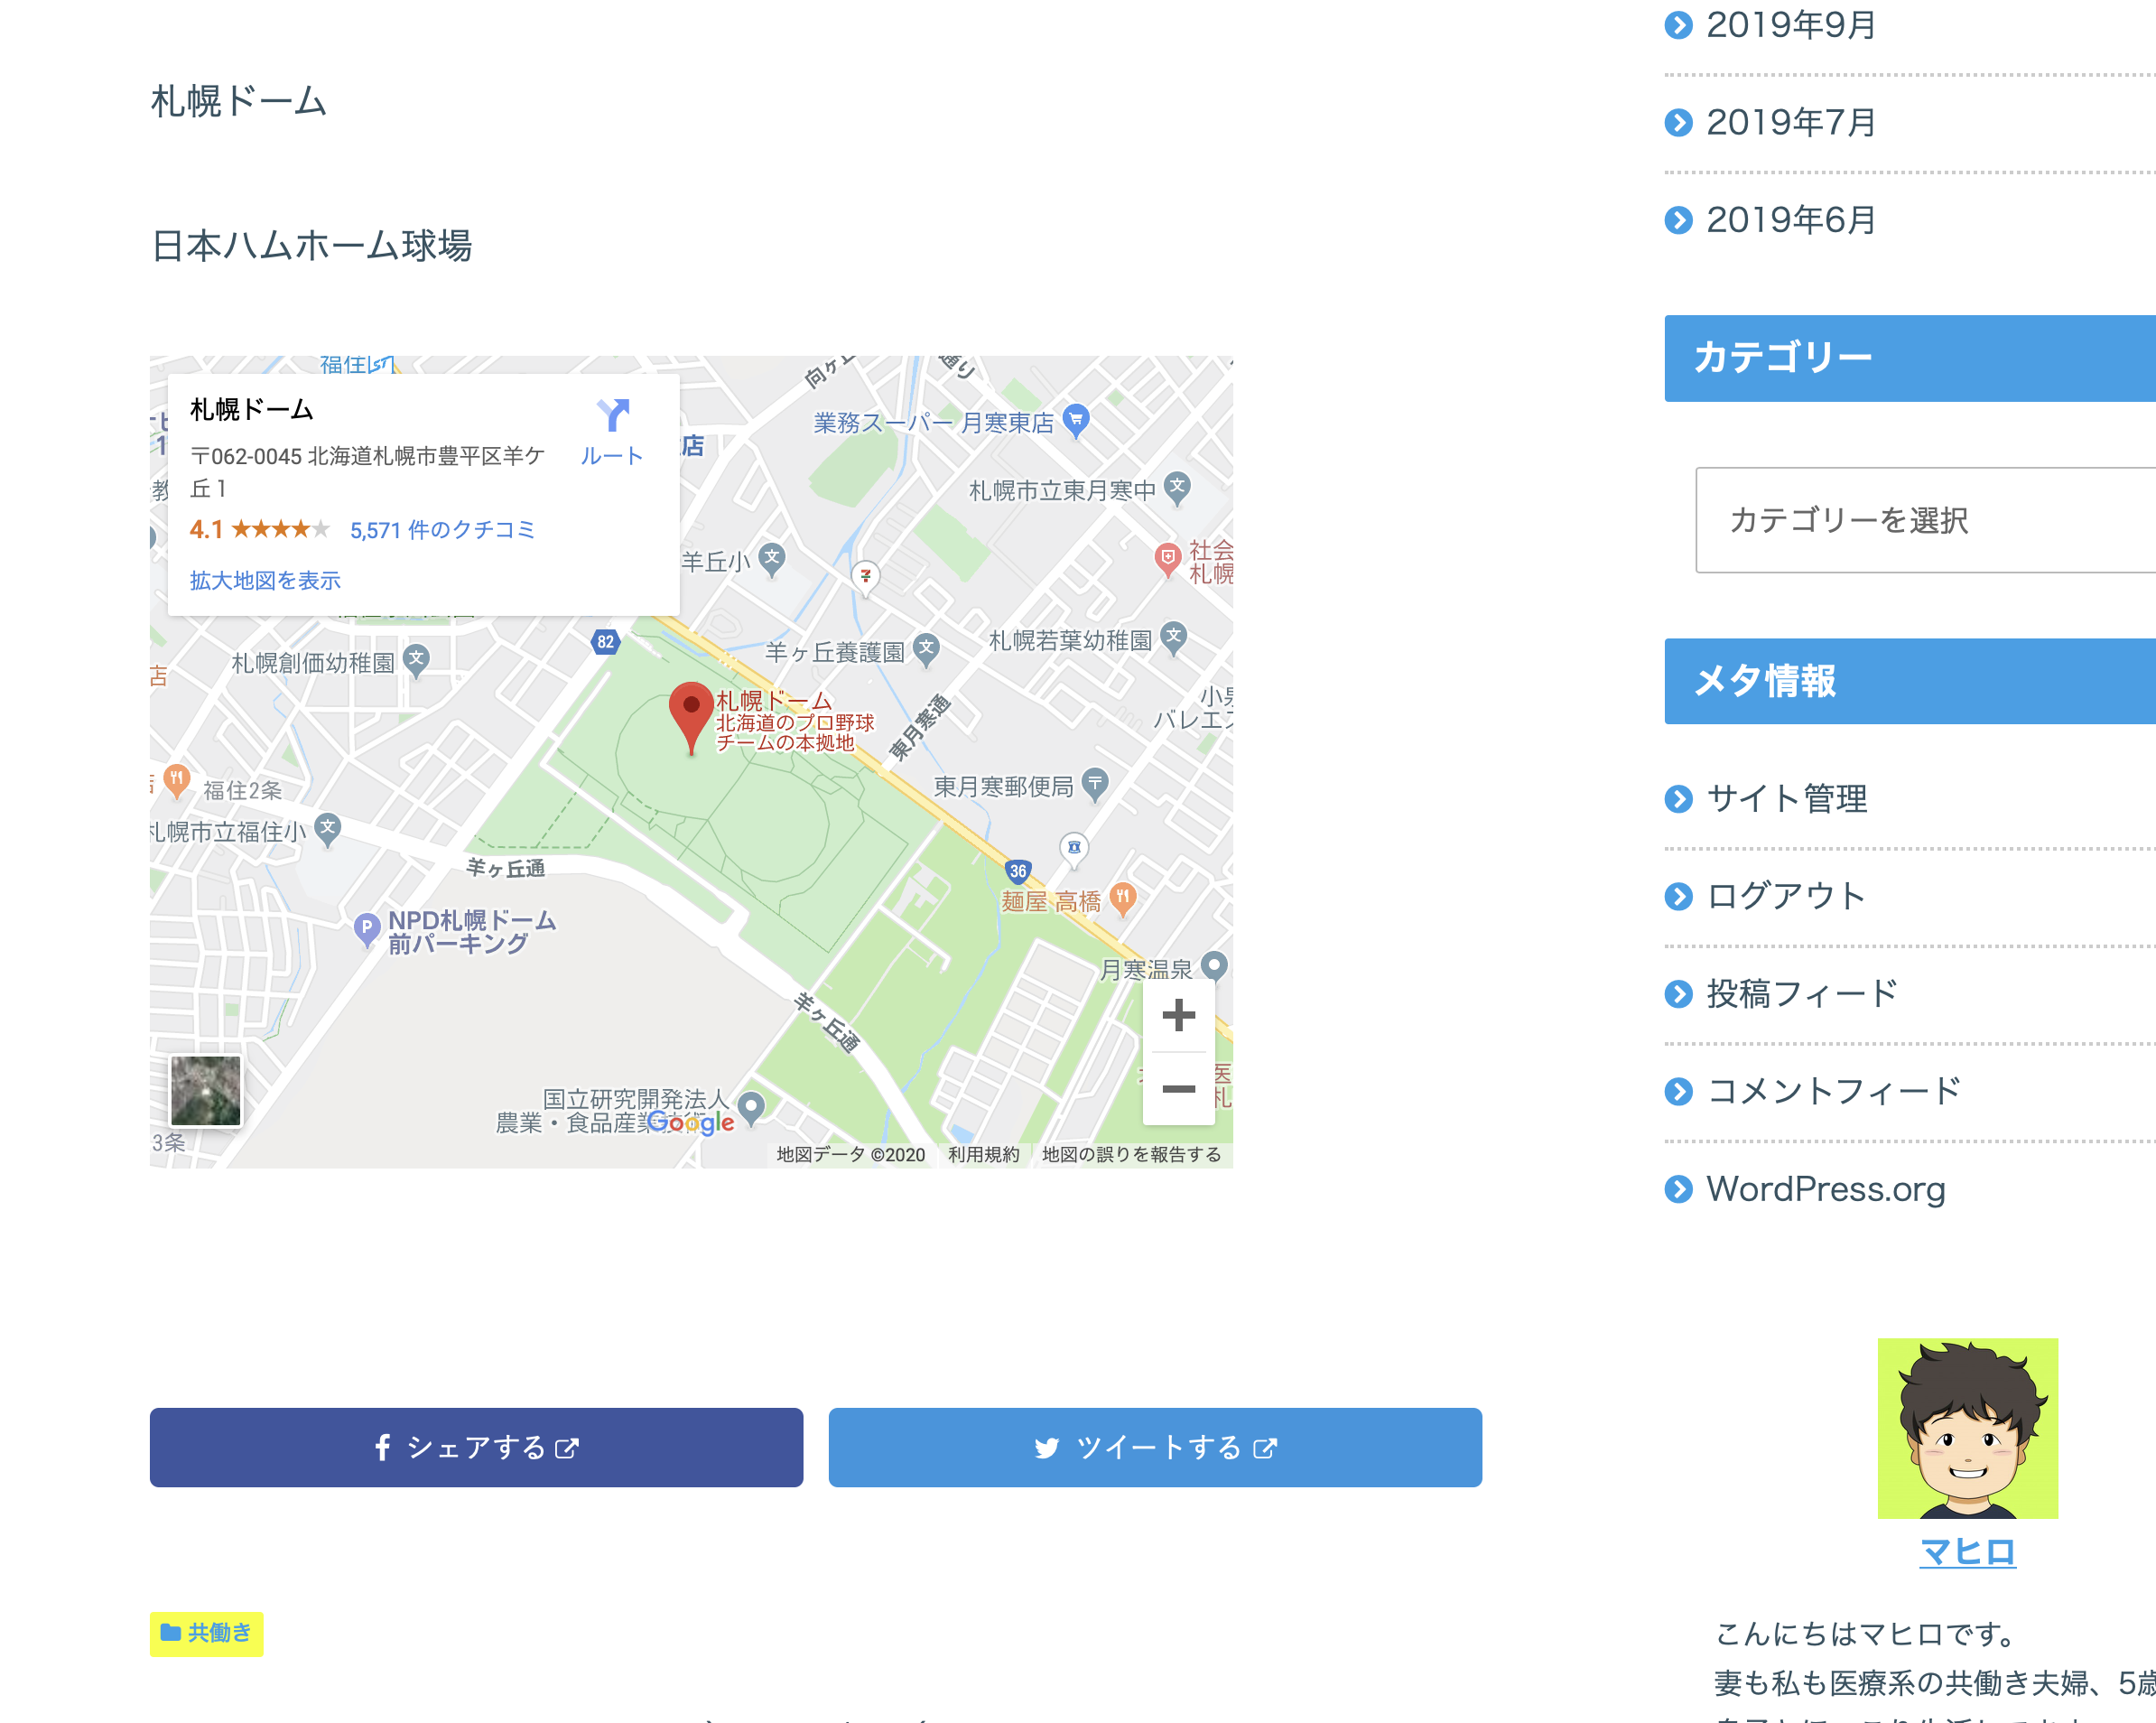Open コメントフィード link

[1834, 1090]
